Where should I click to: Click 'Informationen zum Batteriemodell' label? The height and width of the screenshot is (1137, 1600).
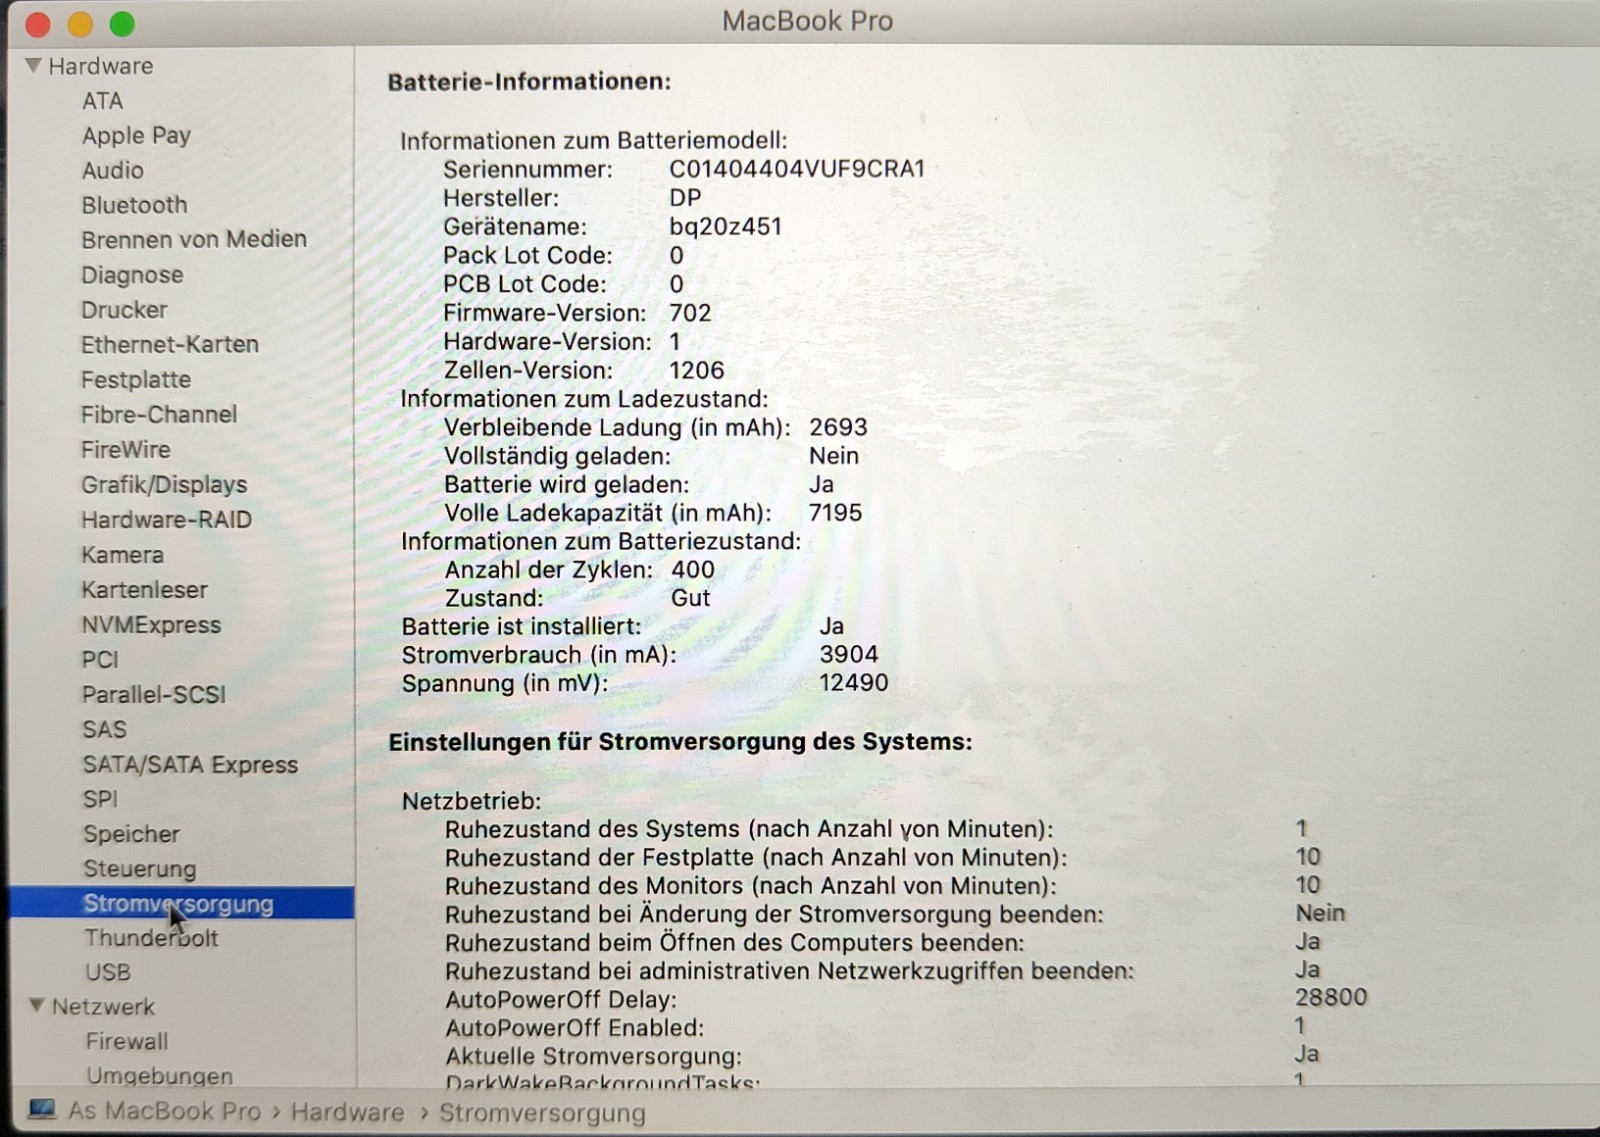coord(593,141)
